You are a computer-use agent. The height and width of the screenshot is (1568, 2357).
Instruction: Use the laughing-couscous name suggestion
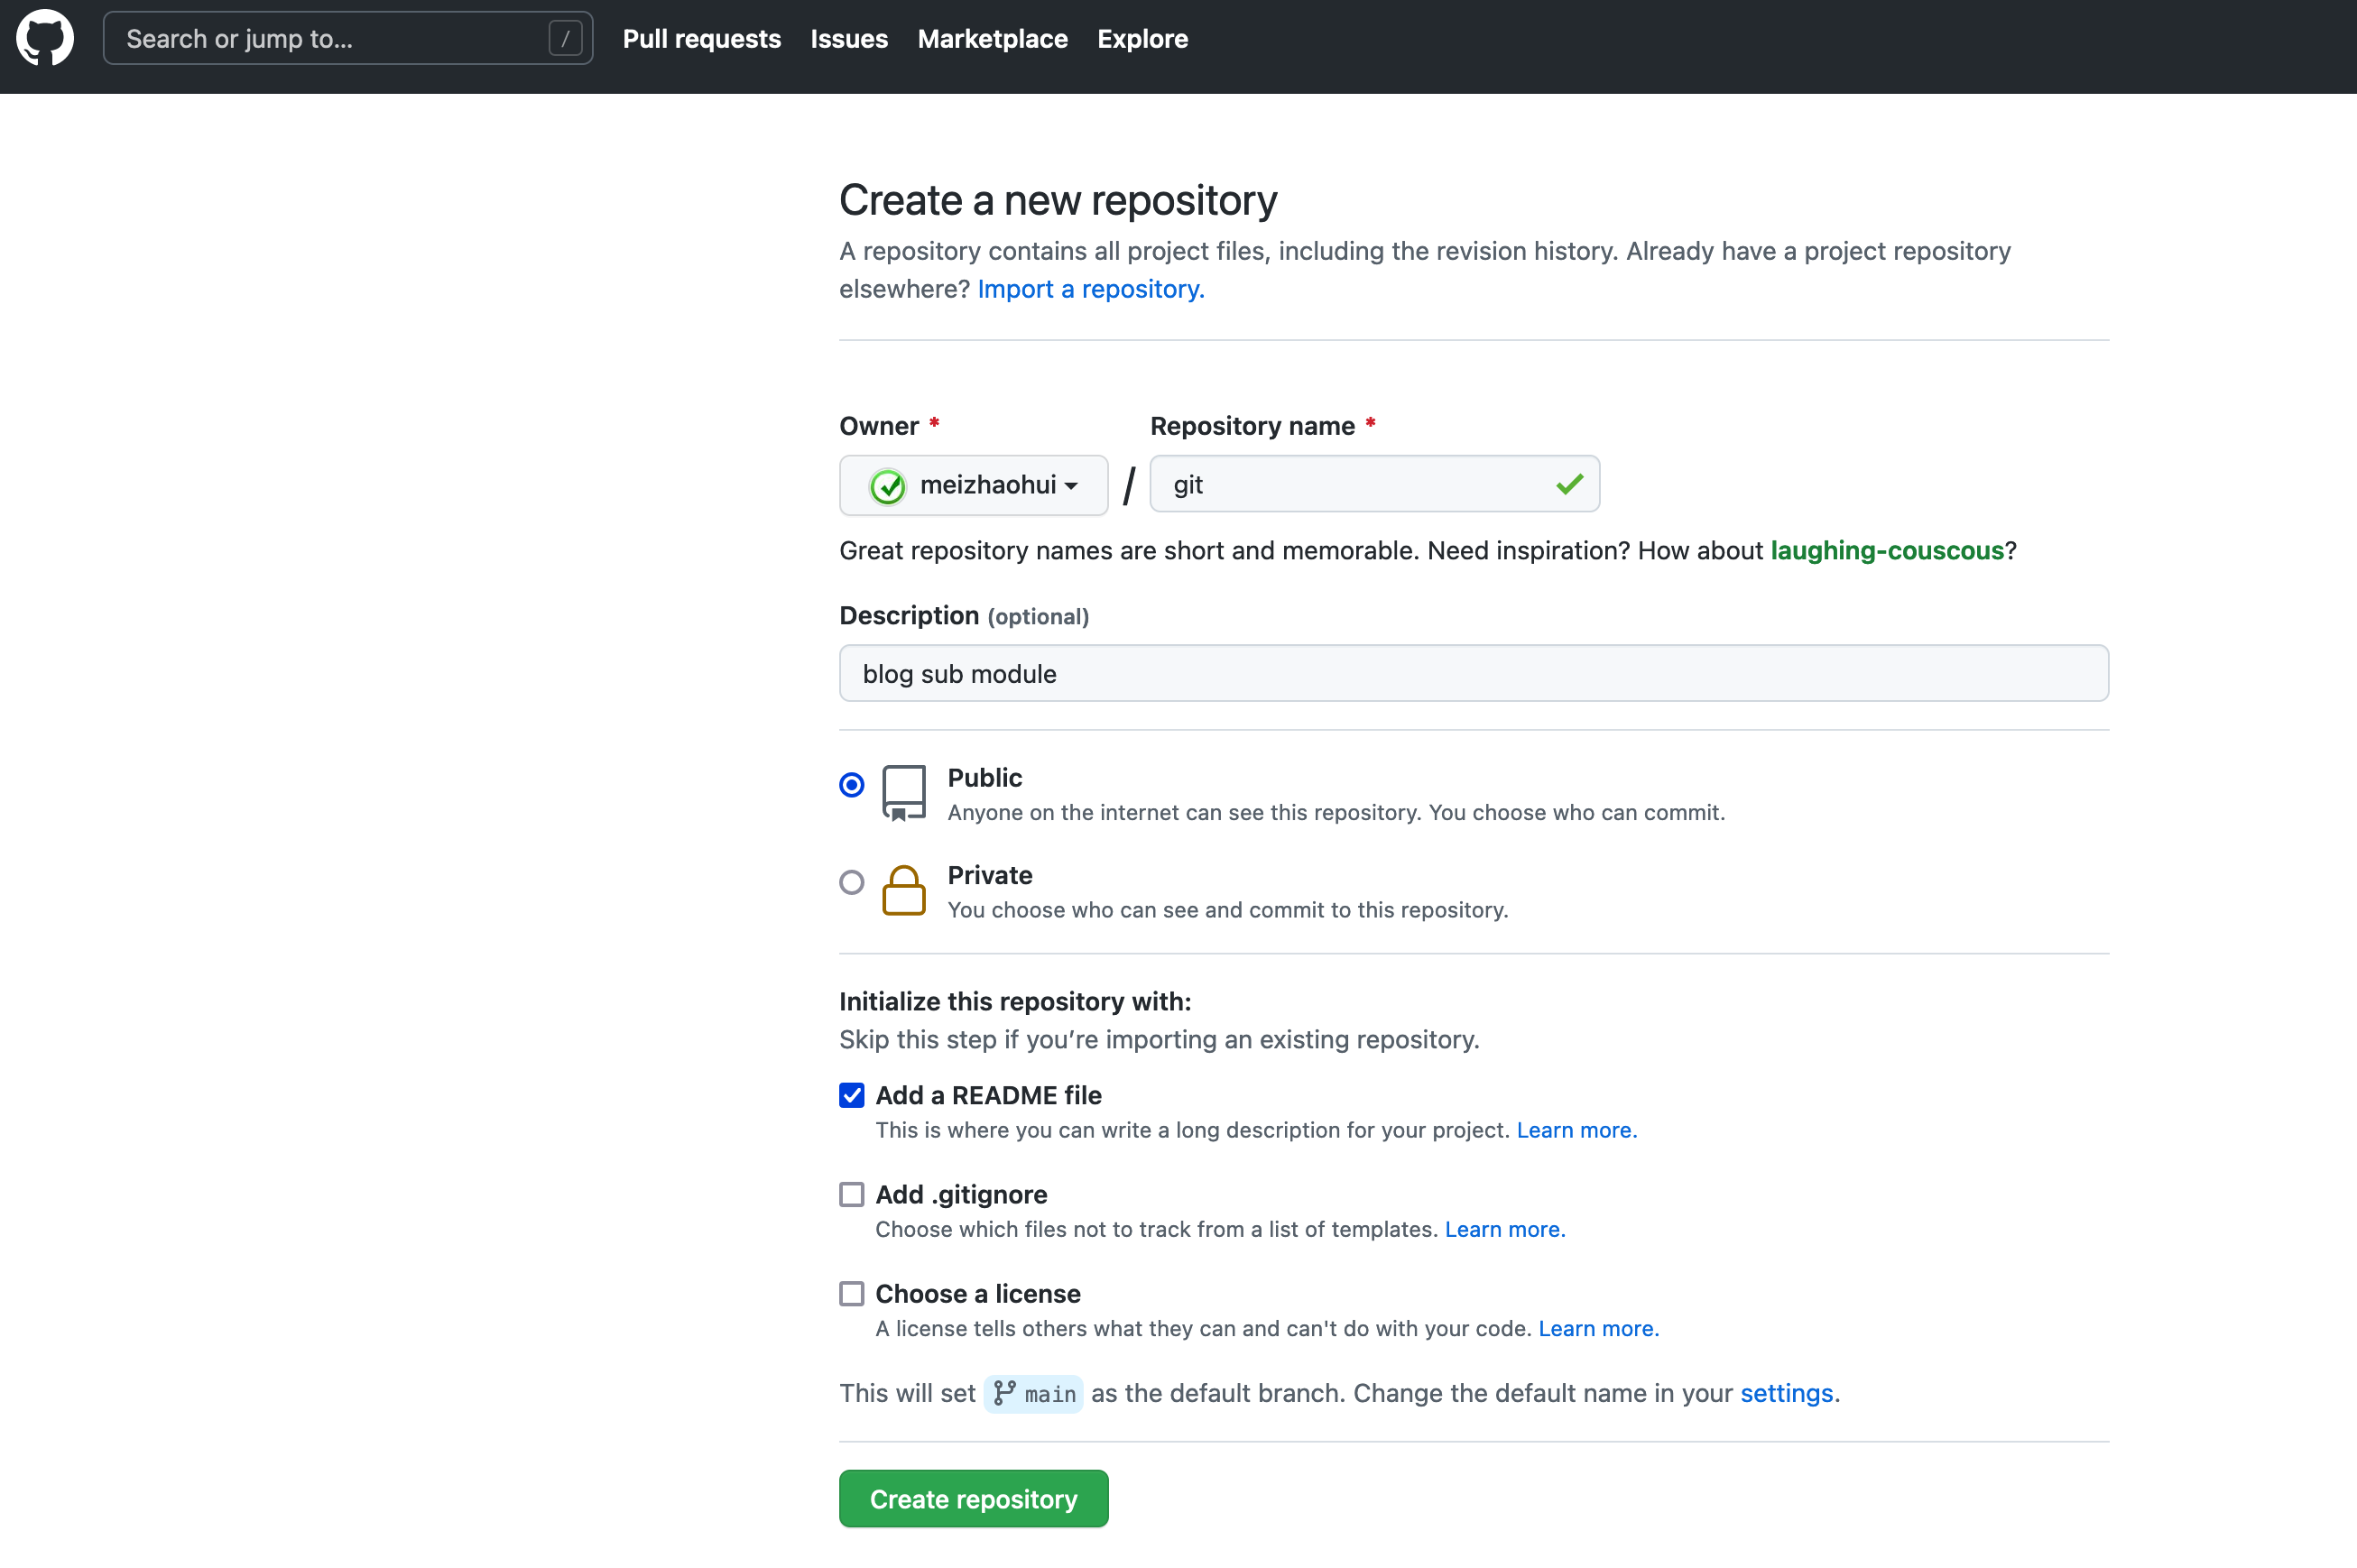pos(1886,550)
